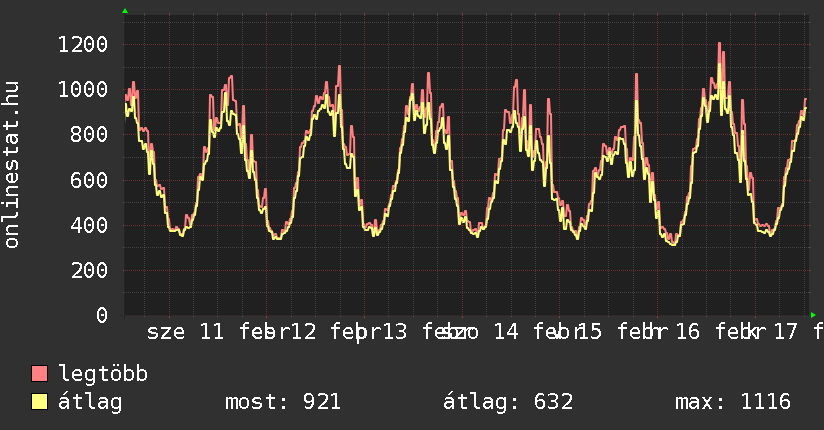Click the 1000 y-axis label
The width and height of the screenshot is (824, 430).
tap(83, 89)
